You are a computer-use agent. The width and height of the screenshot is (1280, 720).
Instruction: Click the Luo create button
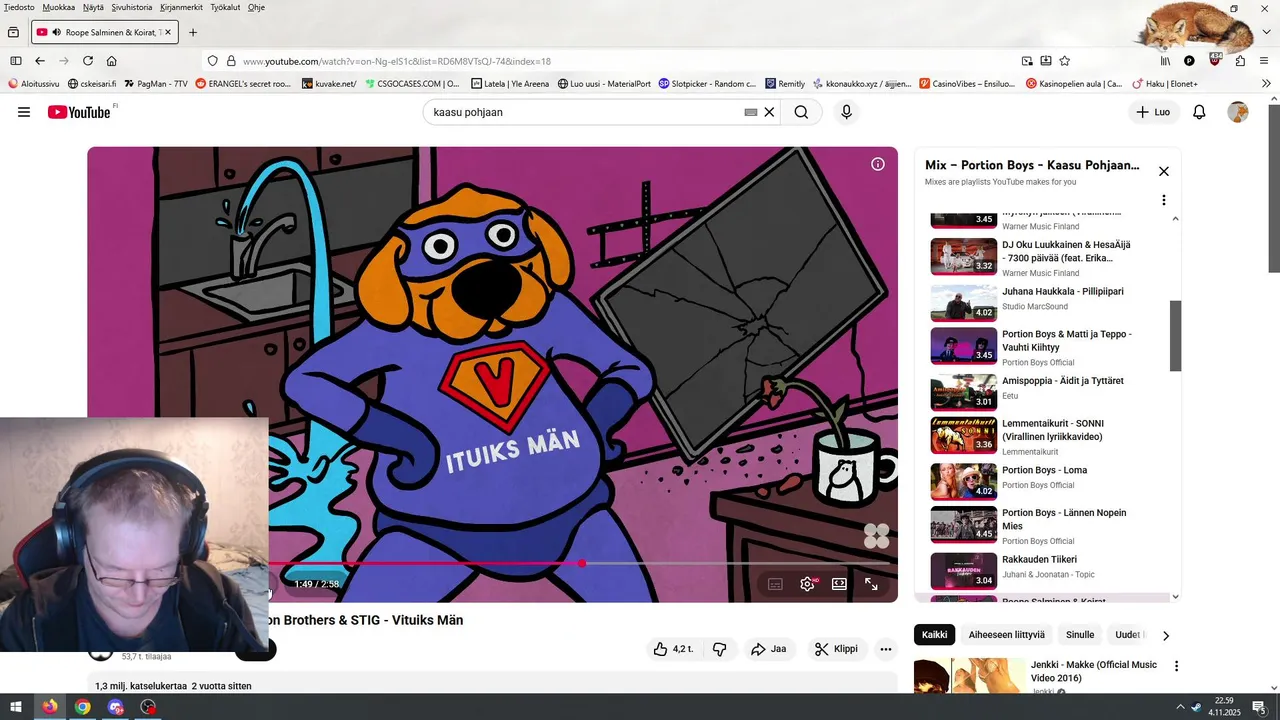[x=1153, y=112]
